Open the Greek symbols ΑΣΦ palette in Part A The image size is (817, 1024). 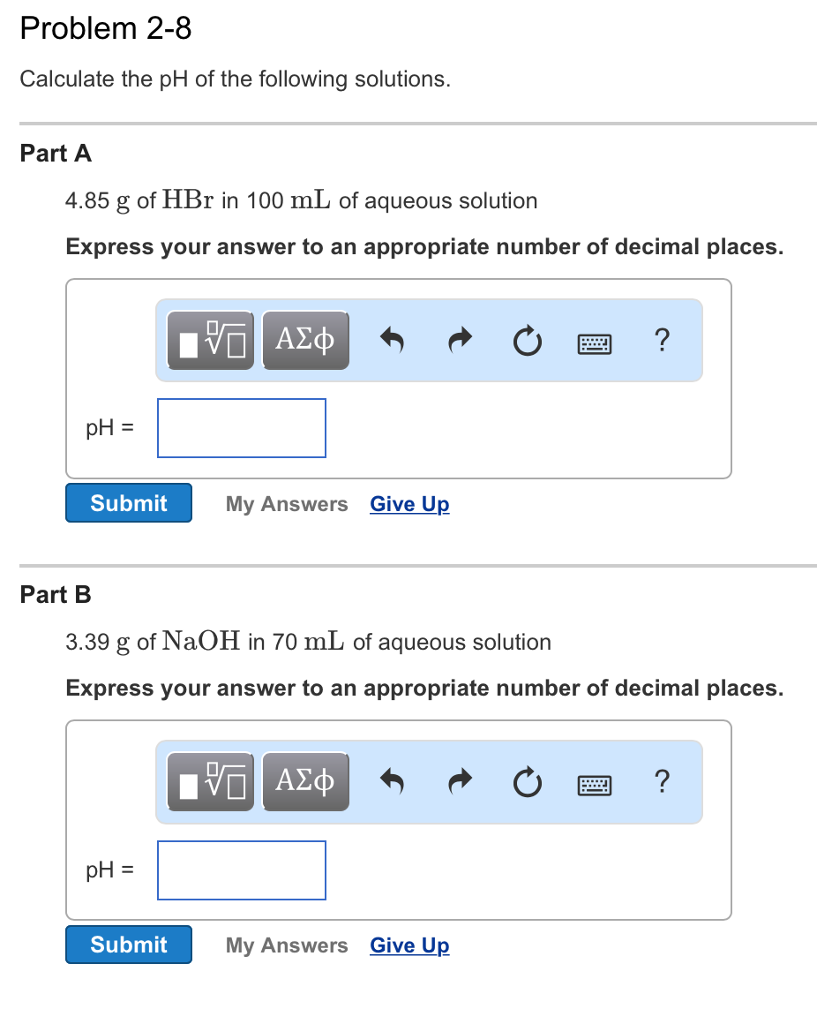pos(305,340)
